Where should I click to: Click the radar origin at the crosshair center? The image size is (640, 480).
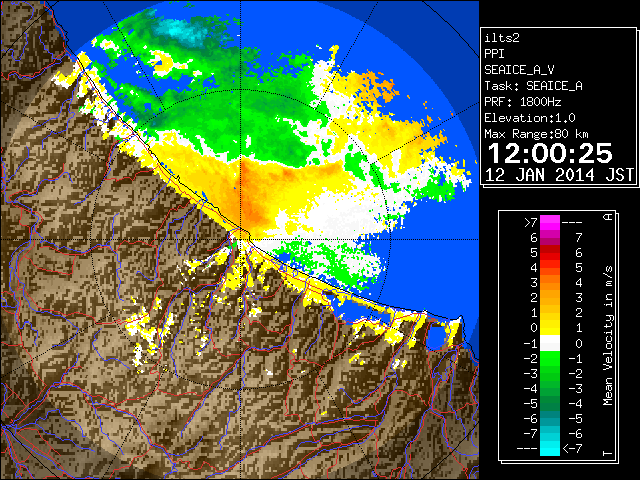[x=241, y=240]
